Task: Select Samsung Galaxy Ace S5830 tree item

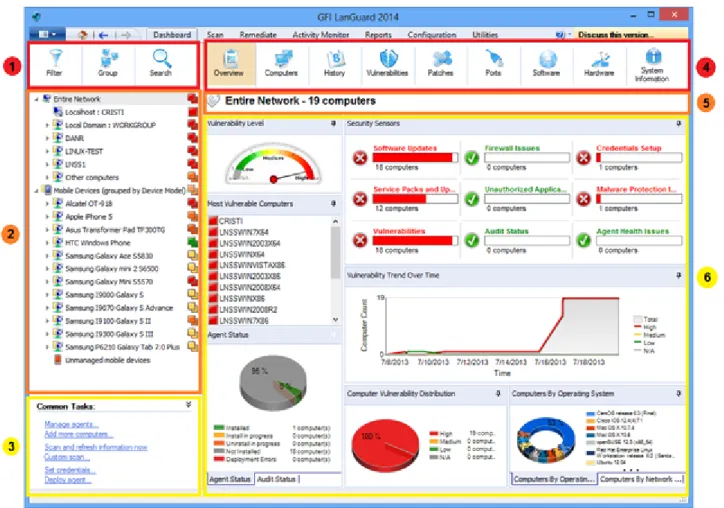Action: coord(109,256)
